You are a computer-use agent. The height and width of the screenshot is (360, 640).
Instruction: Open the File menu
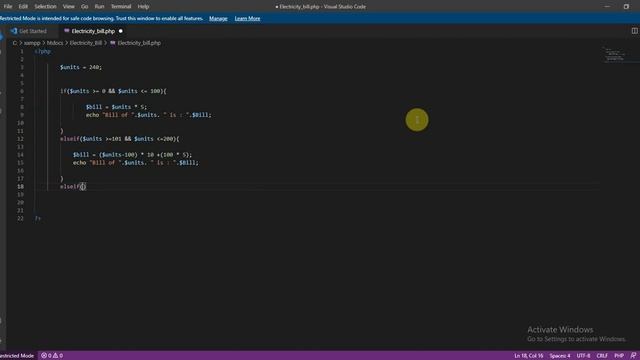pos(8,7)
